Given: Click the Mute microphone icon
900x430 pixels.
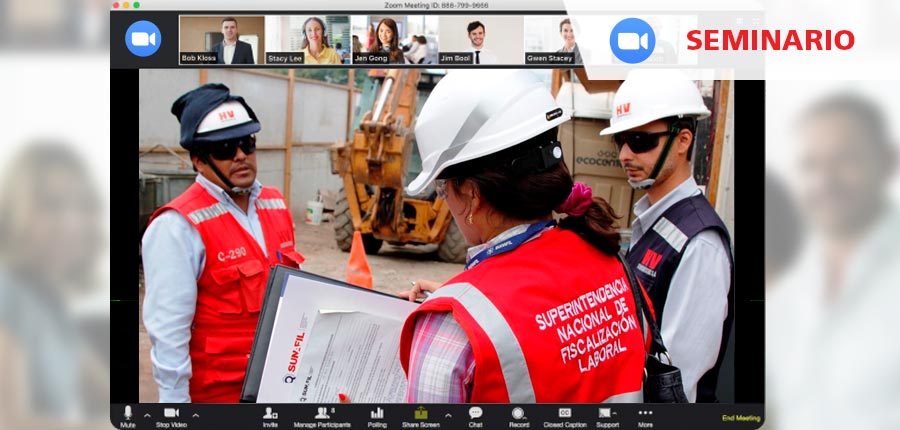Looking at the screenshot, I should click(x=127, y=412).
